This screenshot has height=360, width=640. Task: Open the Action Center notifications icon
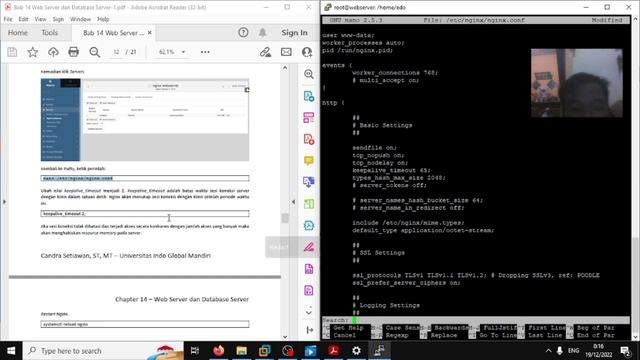tap(625, 351)
